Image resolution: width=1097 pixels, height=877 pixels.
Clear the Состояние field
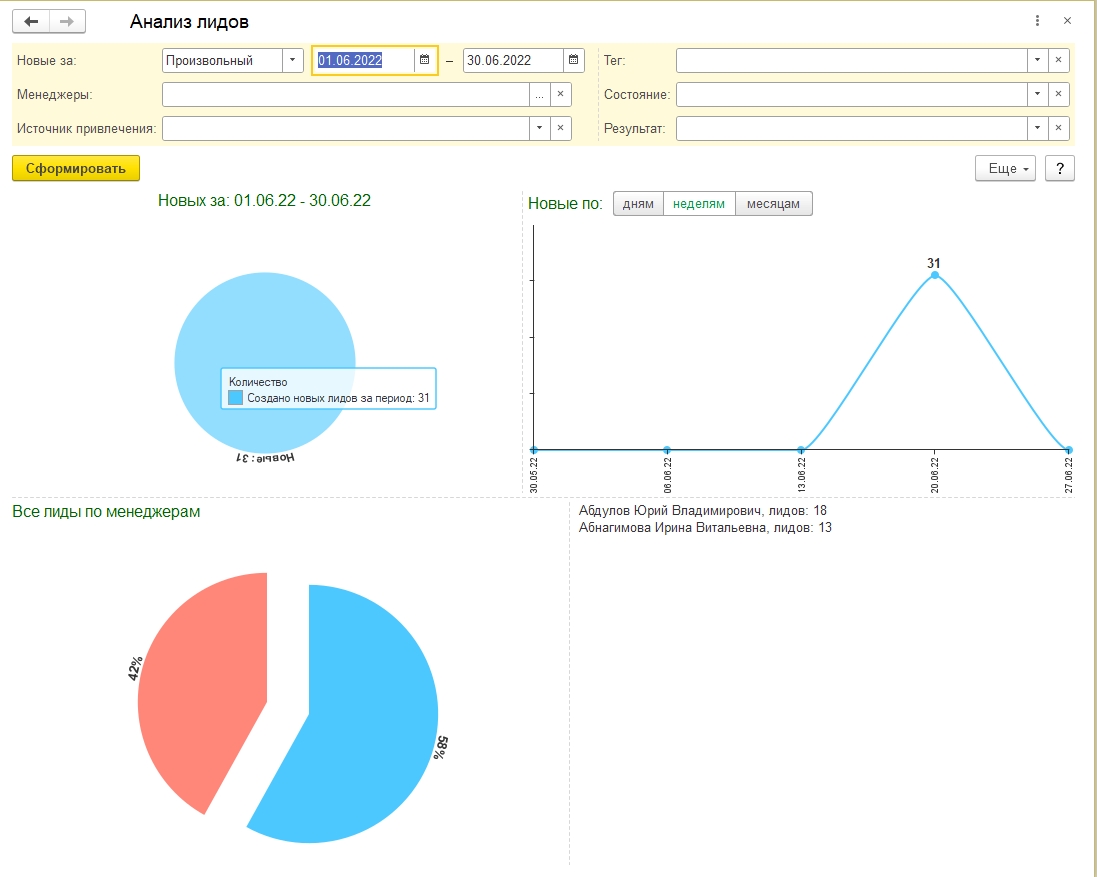(x=1059, y=94)
